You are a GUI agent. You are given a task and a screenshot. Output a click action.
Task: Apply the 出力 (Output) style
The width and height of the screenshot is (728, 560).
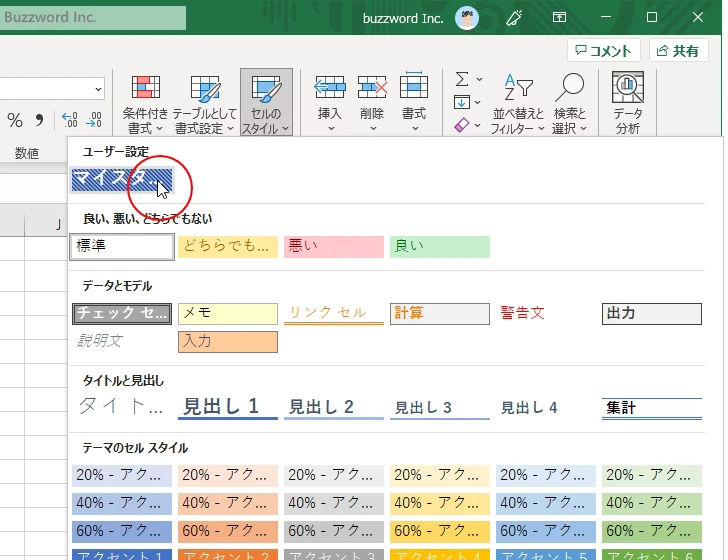652,314
